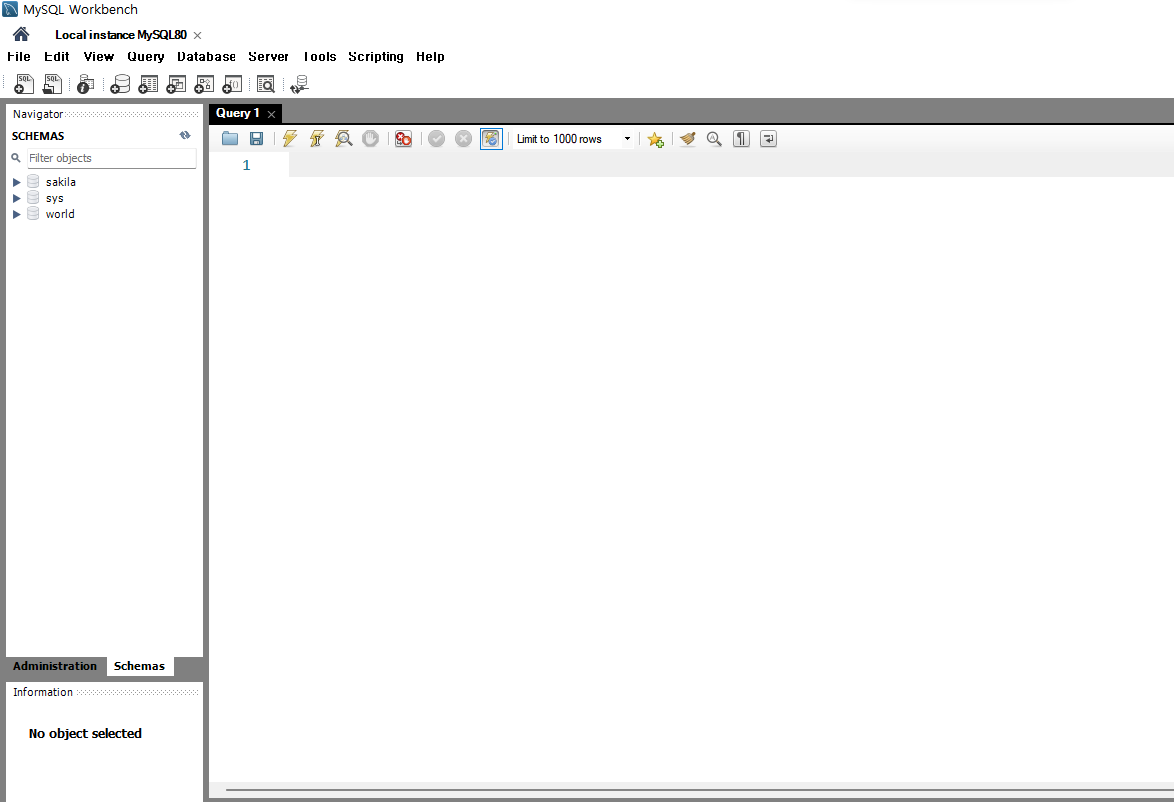Open the View menu
1174x802 pixels.
click(x=98, y=56)
